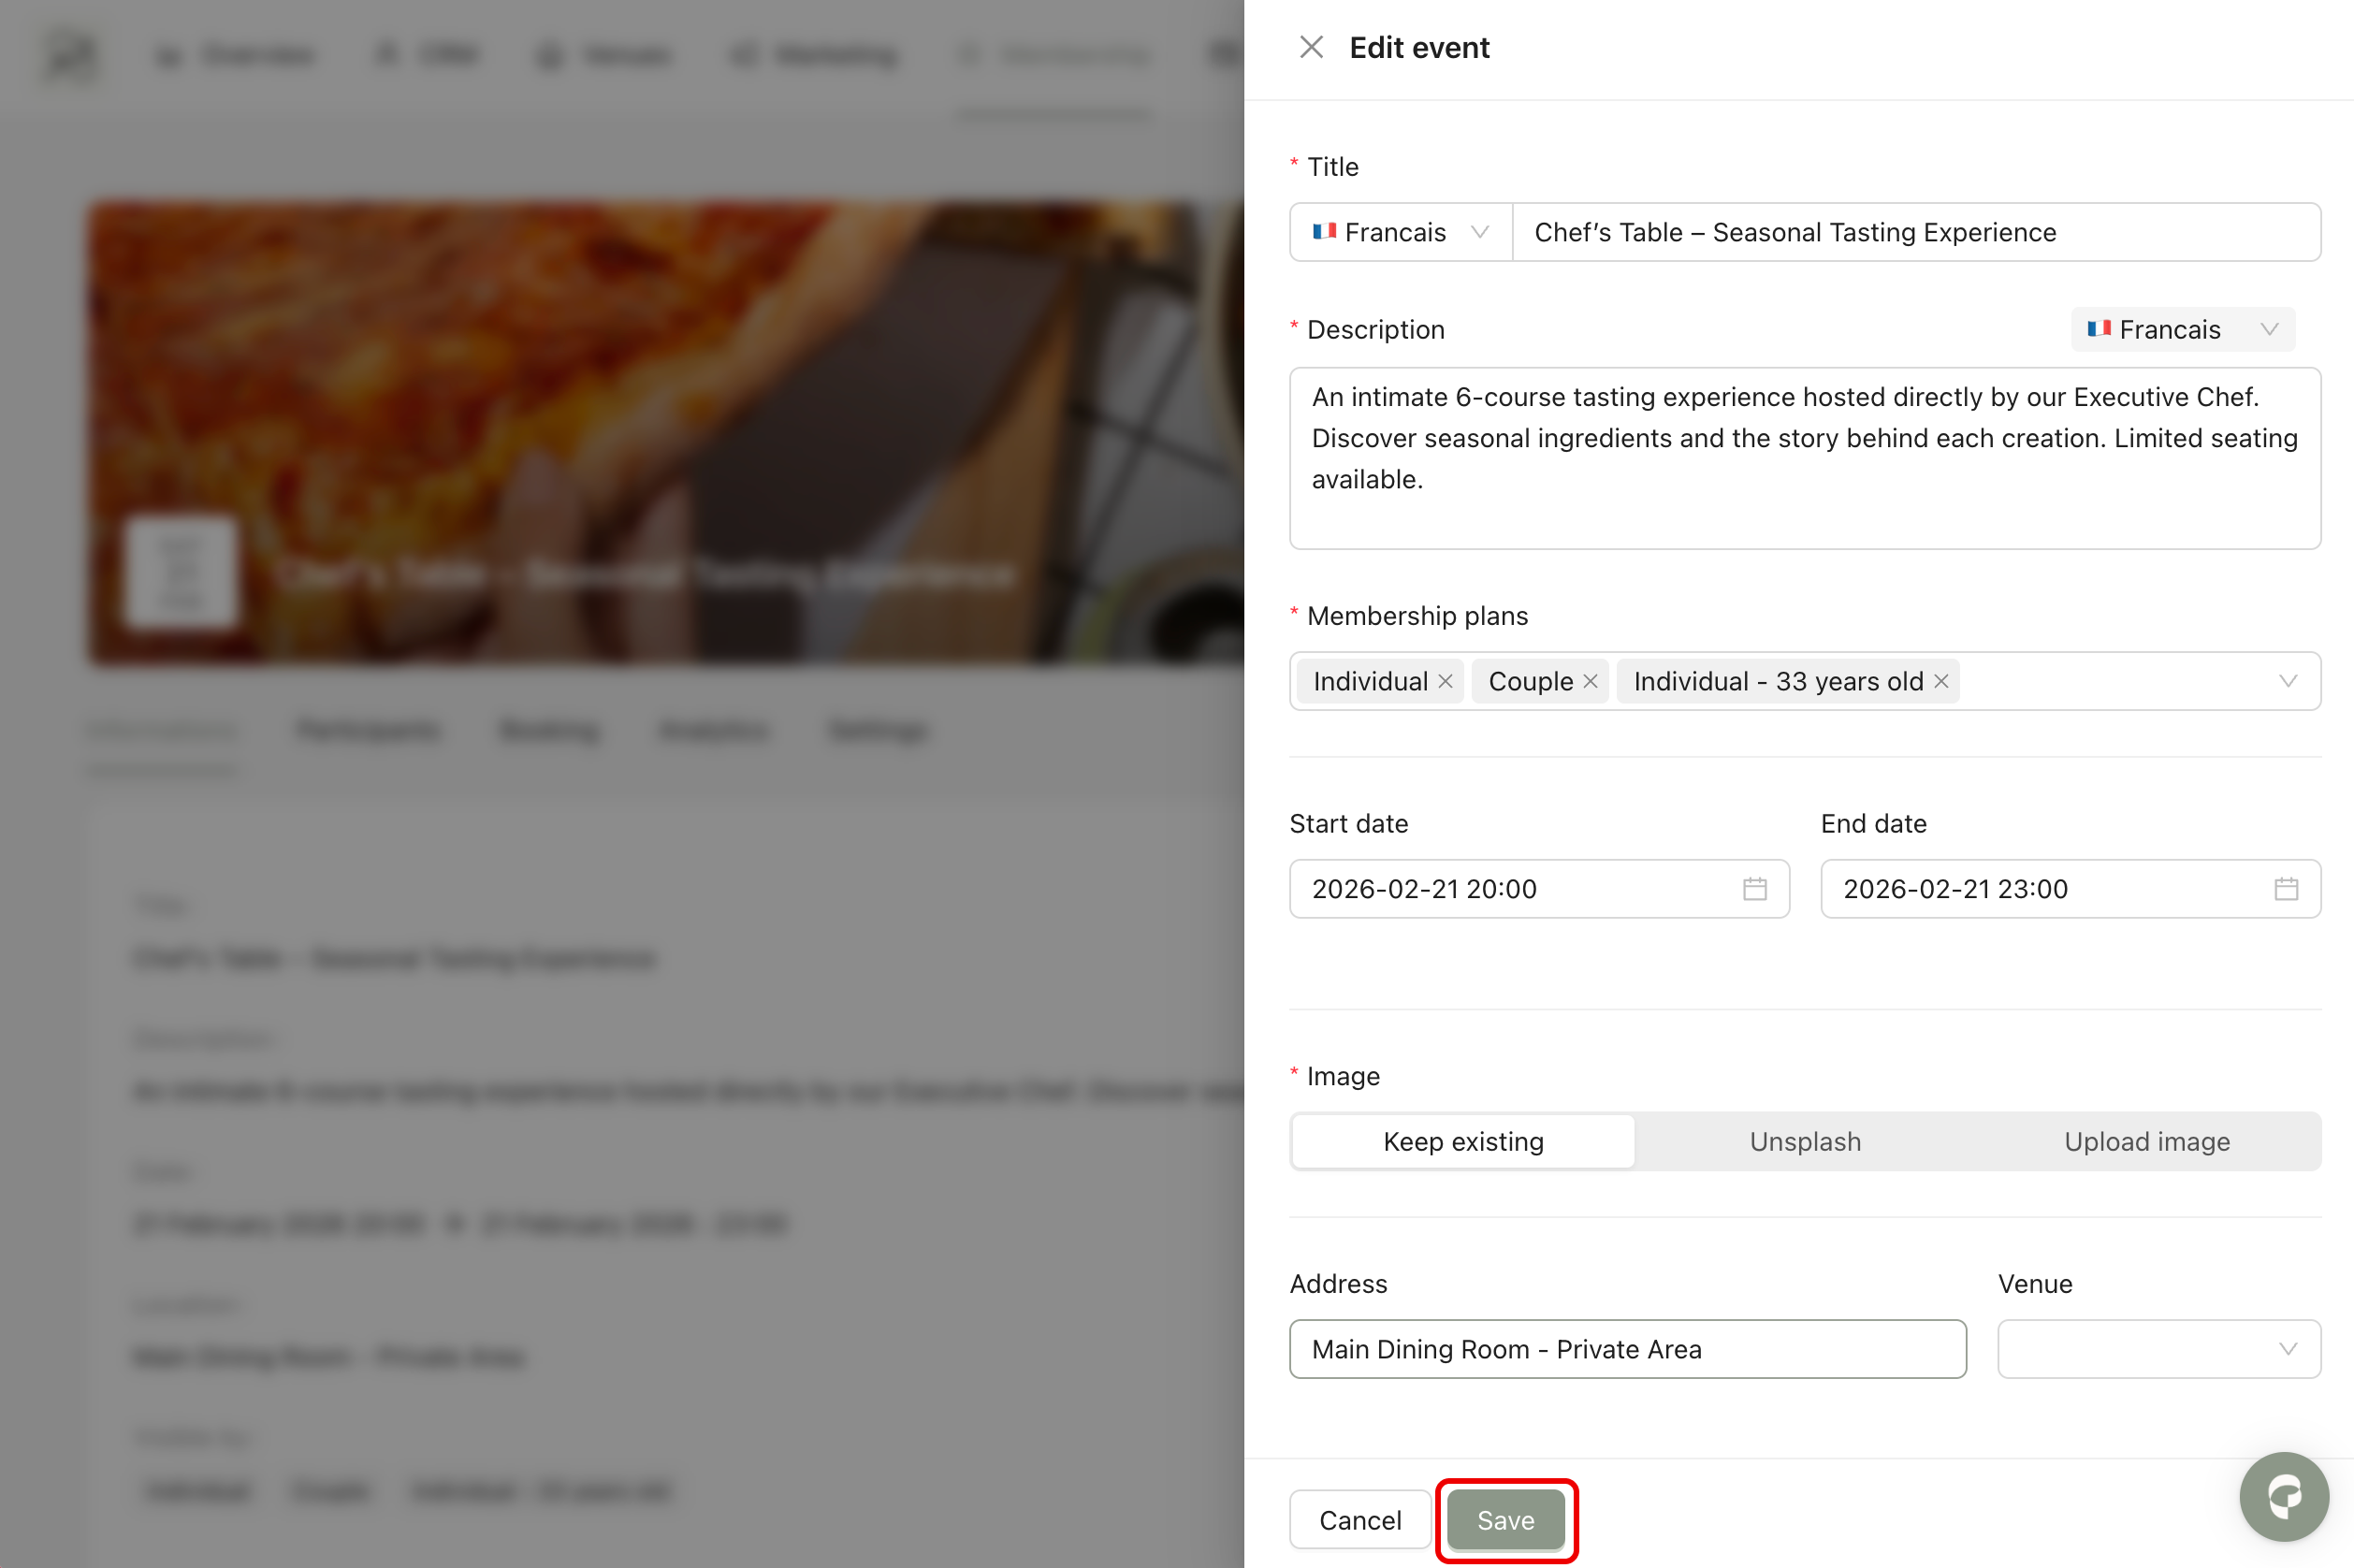Viewport: 2354px width, 1568px height.
Task: Switch image source to Unsplash
Action: (x=1805, y=1142)
